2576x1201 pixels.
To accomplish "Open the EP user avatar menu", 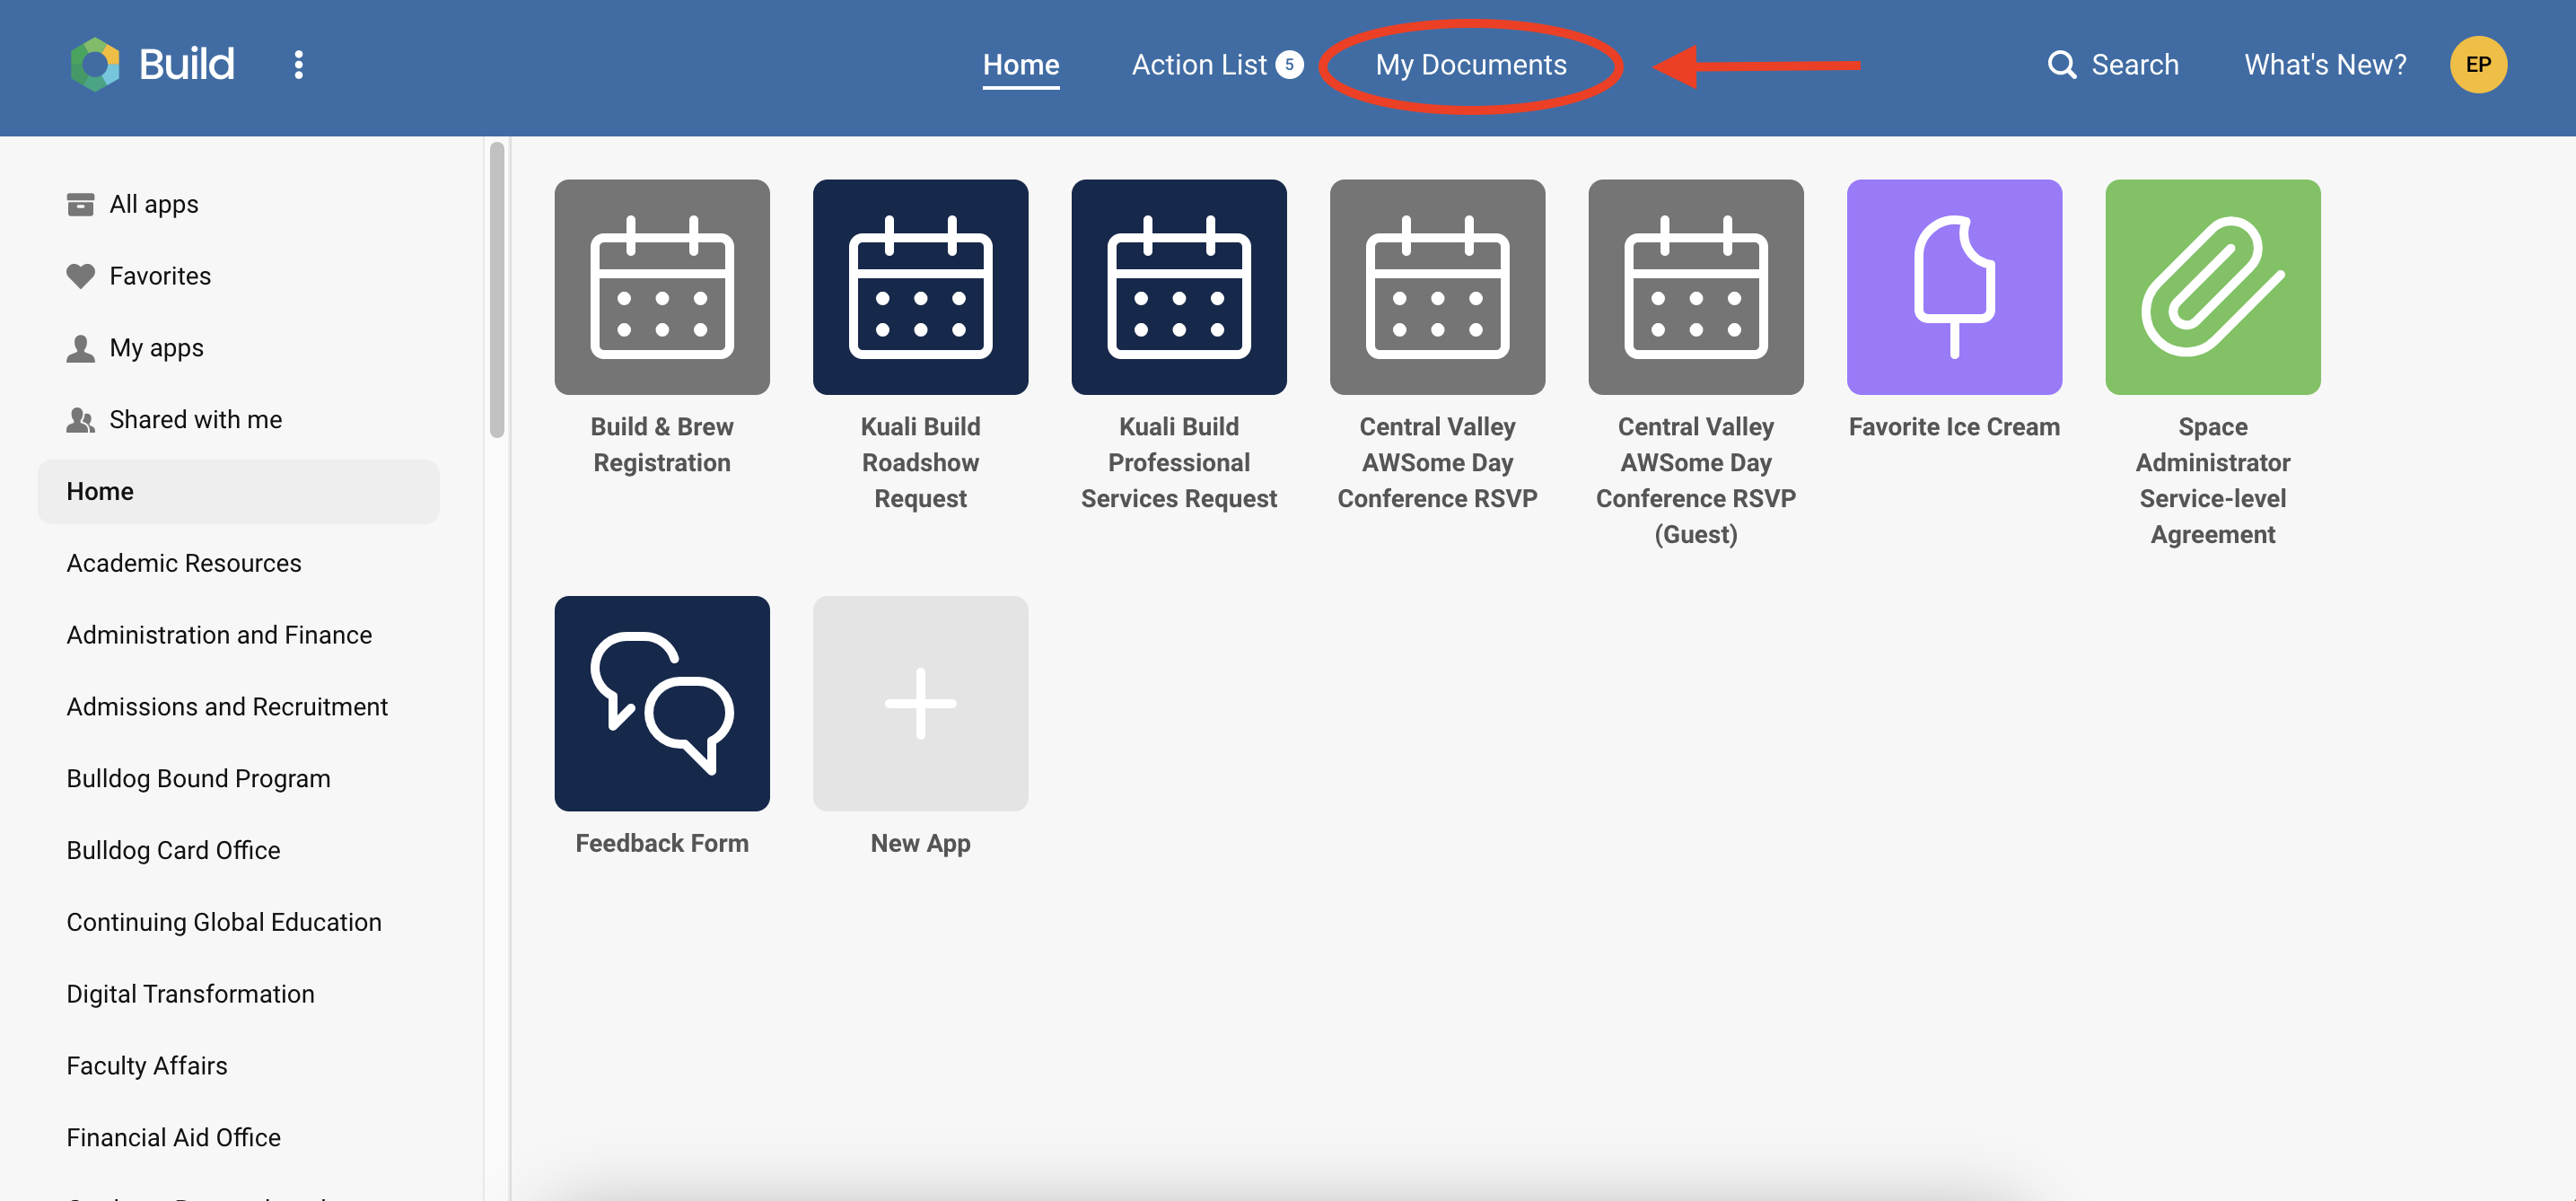I will [2478, 64].
